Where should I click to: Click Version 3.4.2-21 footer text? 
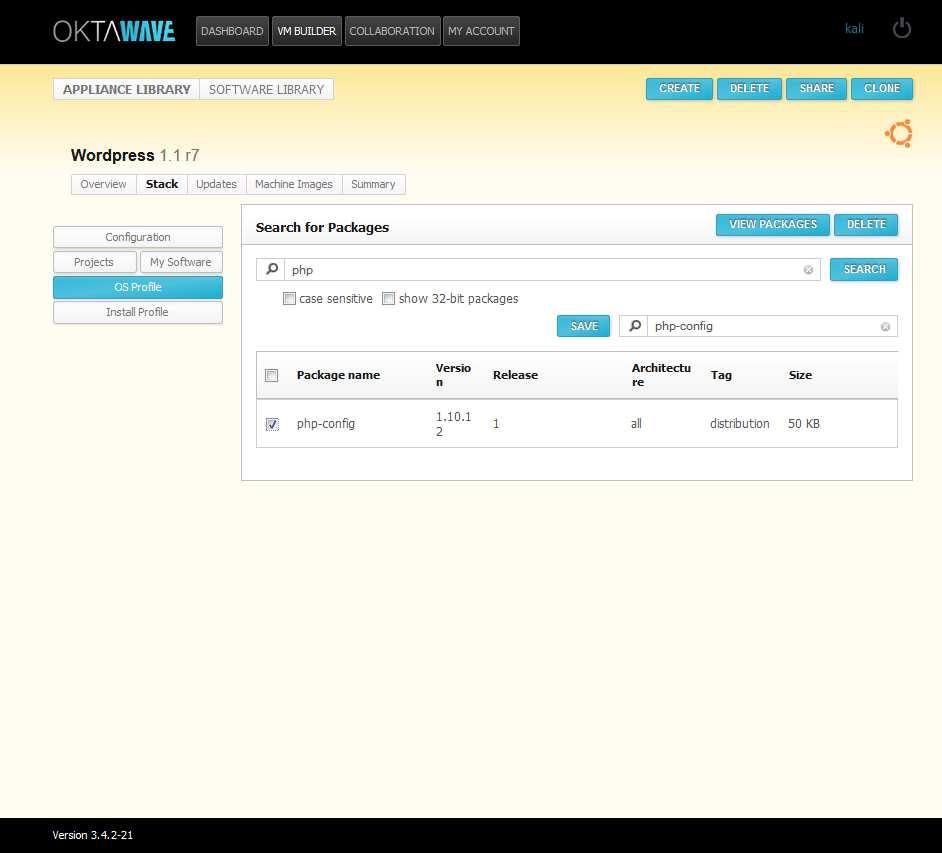[93, 835]
